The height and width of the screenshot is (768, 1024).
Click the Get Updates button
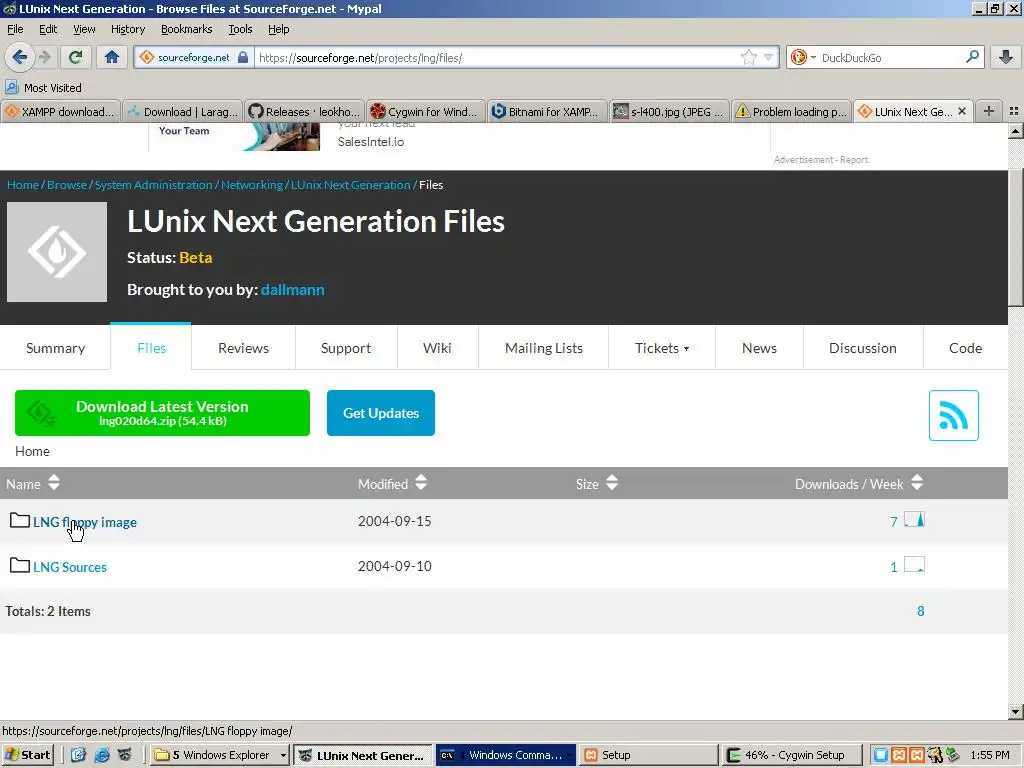click(x=381, y=413)
